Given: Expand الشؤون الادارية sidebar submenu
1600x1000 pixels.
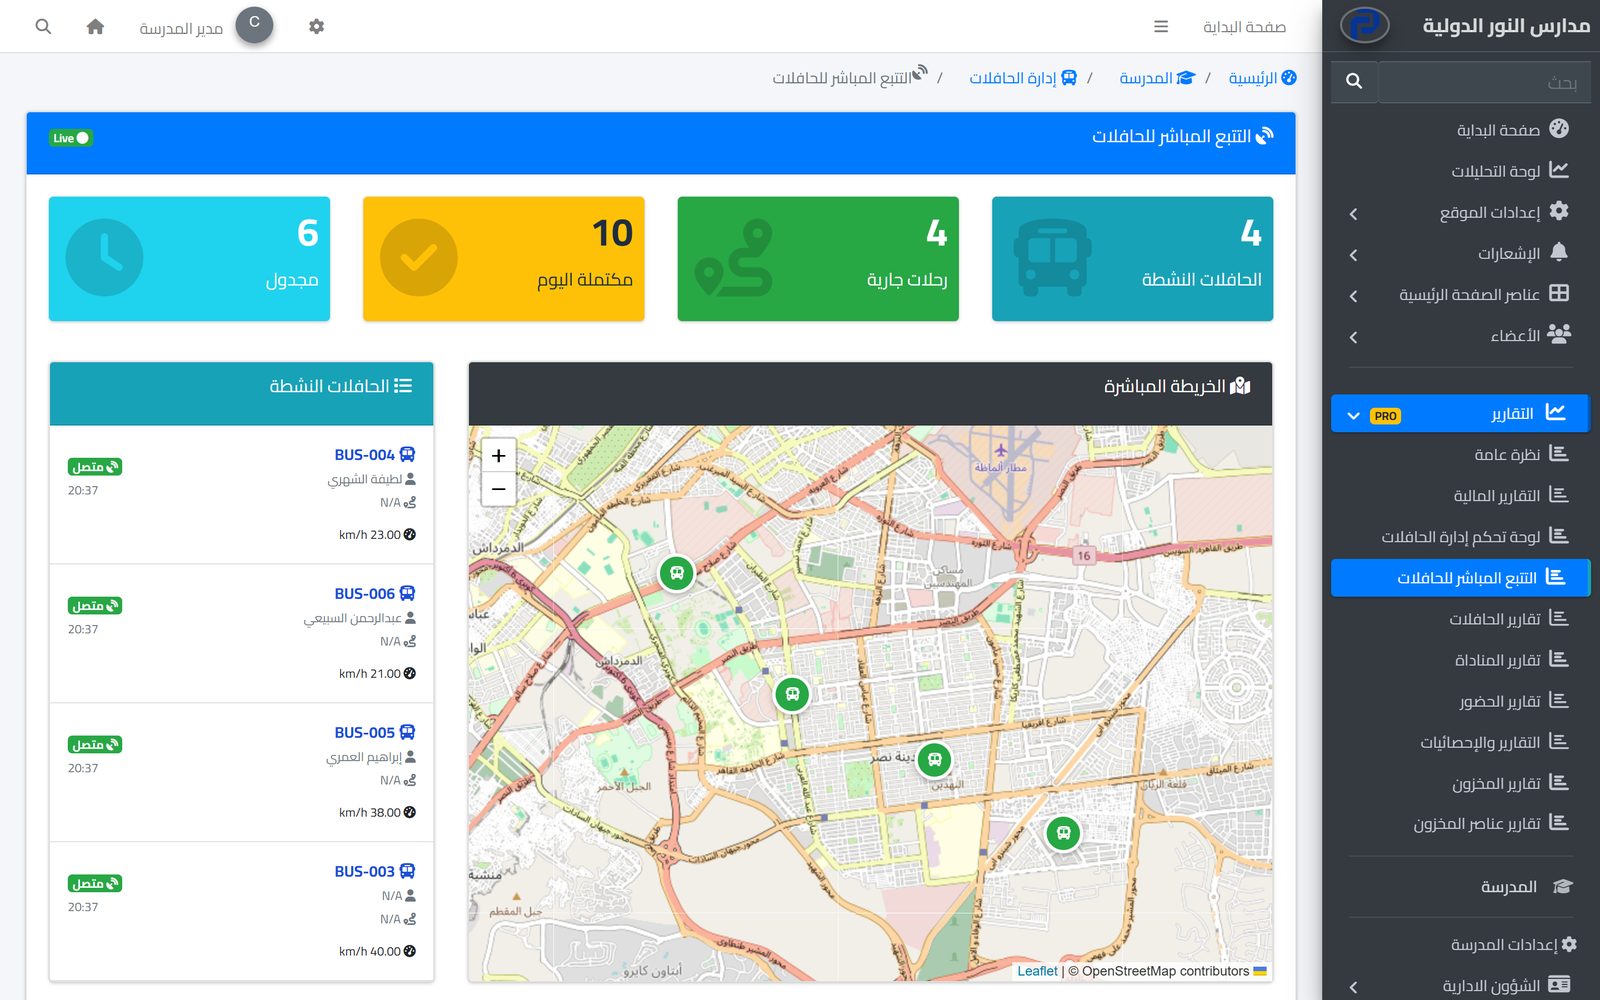Looking at the screenshot, I should click(1460, 986).
